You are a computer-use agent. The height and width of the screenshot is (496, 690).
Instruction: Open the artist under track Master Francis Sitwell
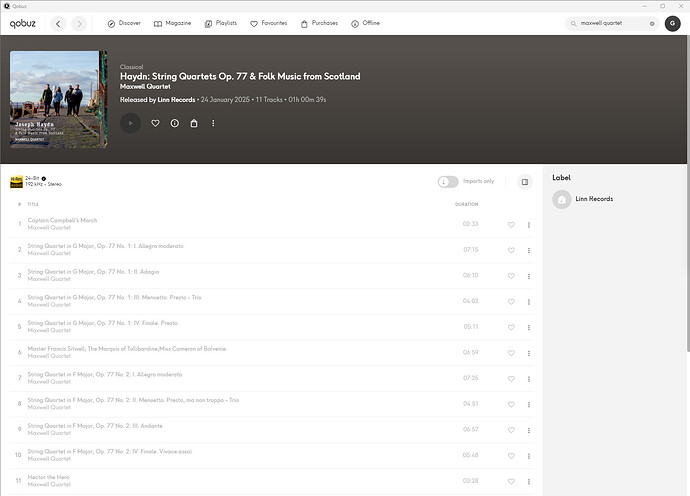pyautogui.click(x=49, y=356)
